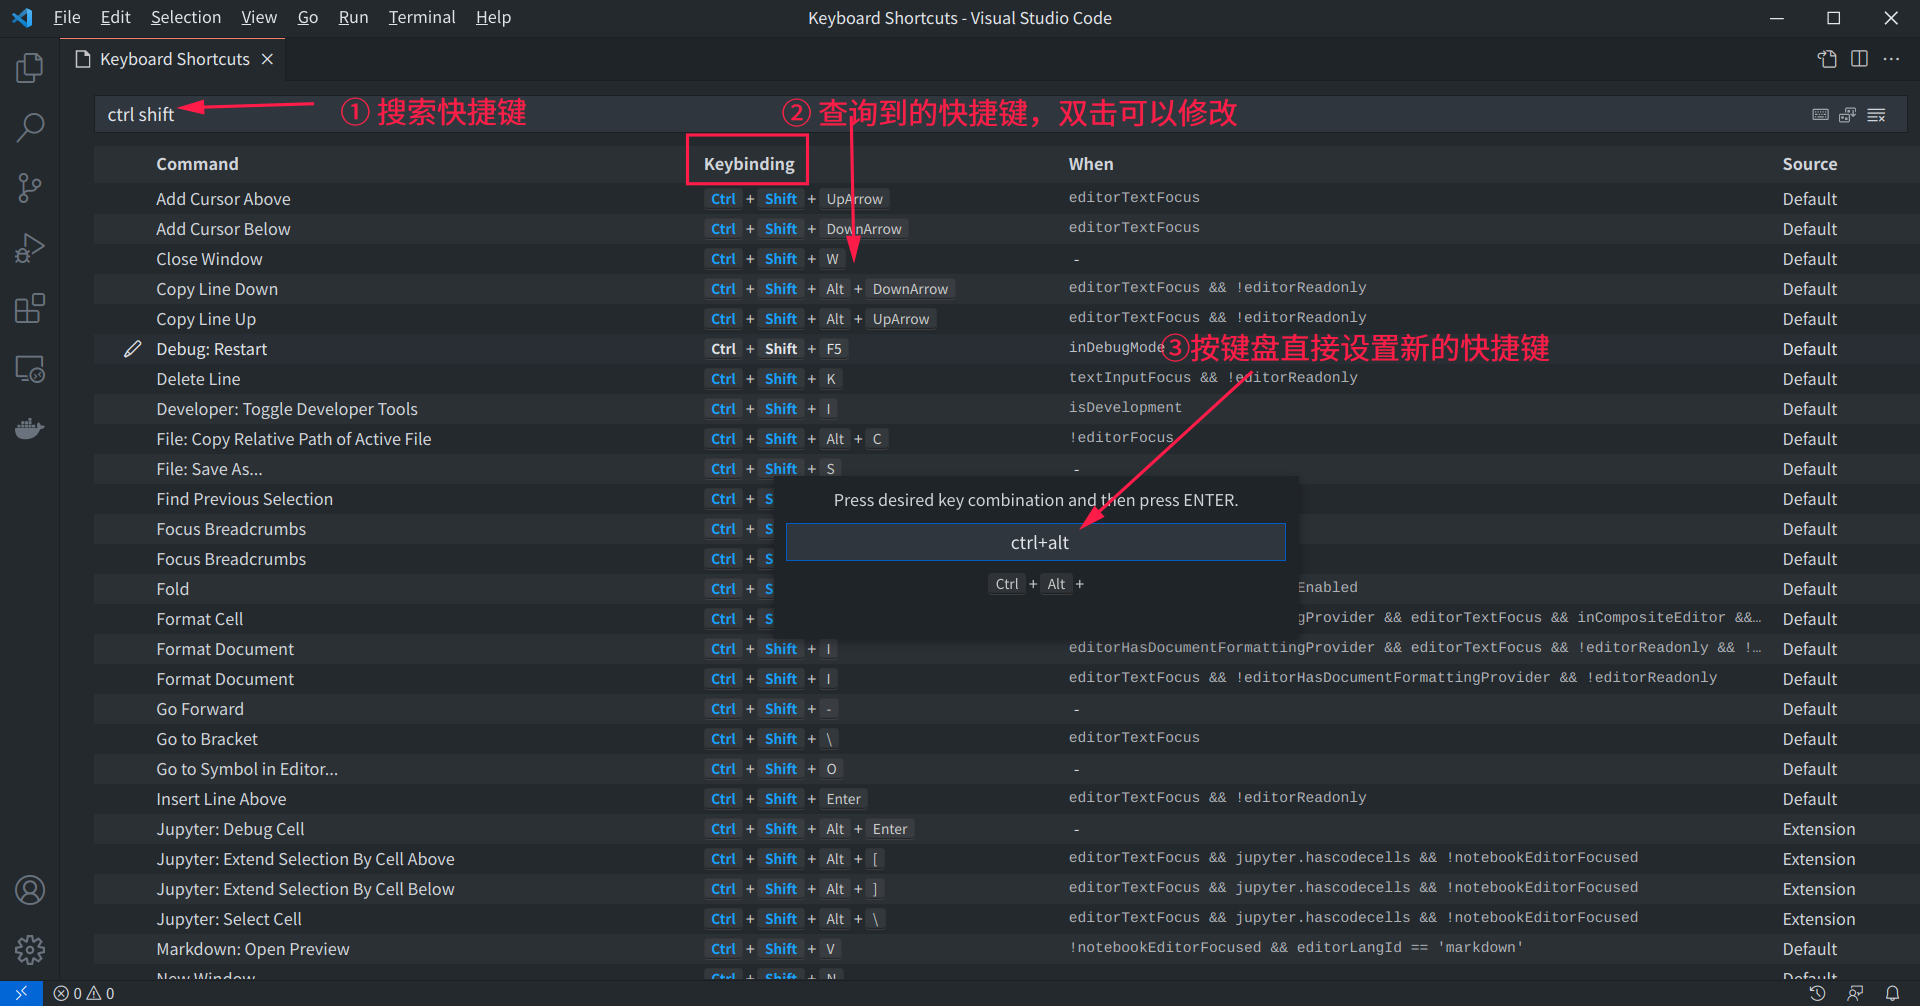Select Jupyter: Extend Selection By Cell Below

click(x=1001, y=889)
